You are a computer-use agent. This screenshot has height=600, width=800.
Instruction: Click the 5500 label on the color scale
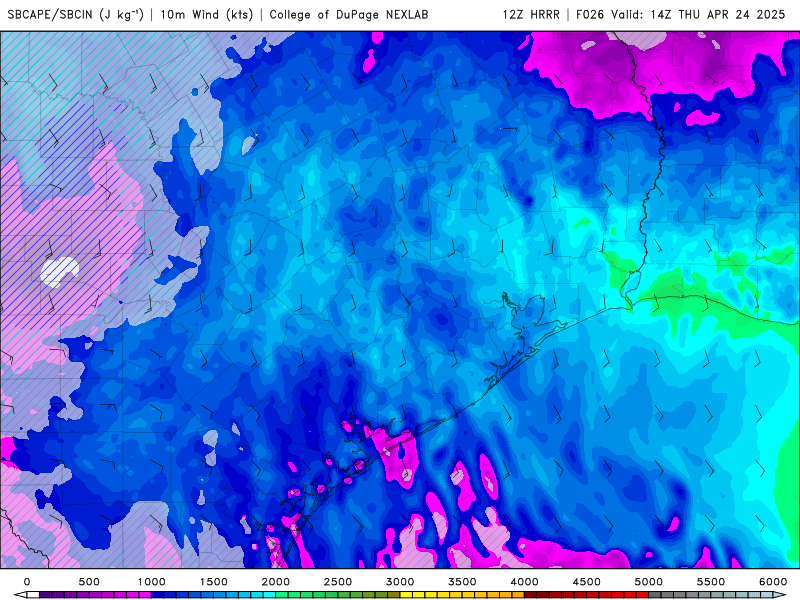click(711, 582)
